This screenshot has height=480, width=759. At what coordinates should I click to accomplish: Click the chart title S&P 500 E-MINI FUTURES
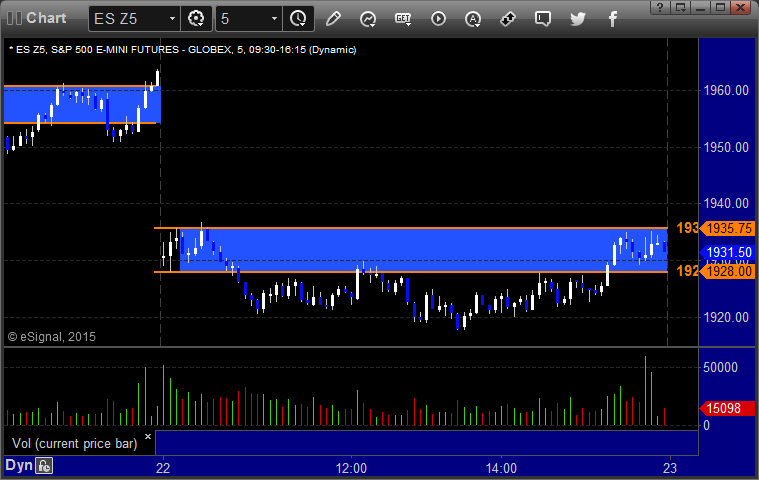coord(115,50)
